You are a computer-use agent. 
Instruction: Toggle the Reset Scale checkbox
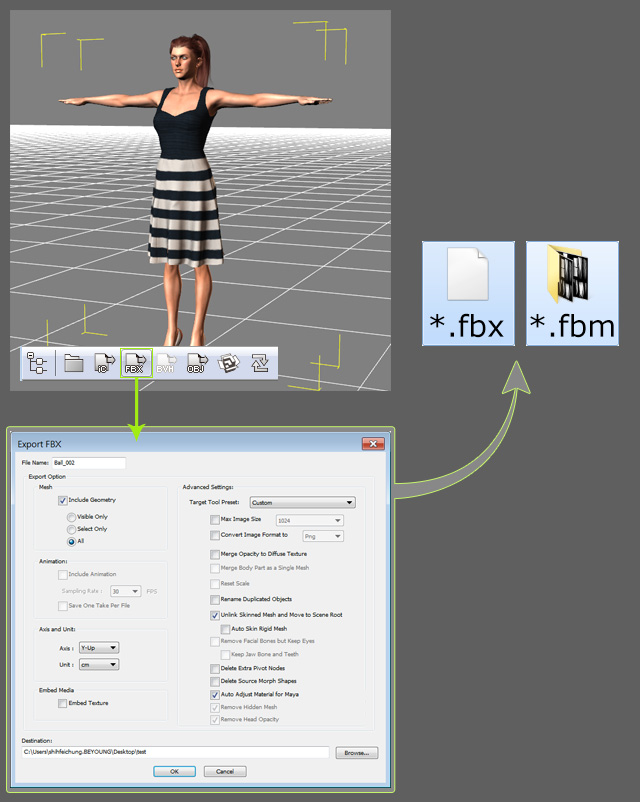(215, 584)
